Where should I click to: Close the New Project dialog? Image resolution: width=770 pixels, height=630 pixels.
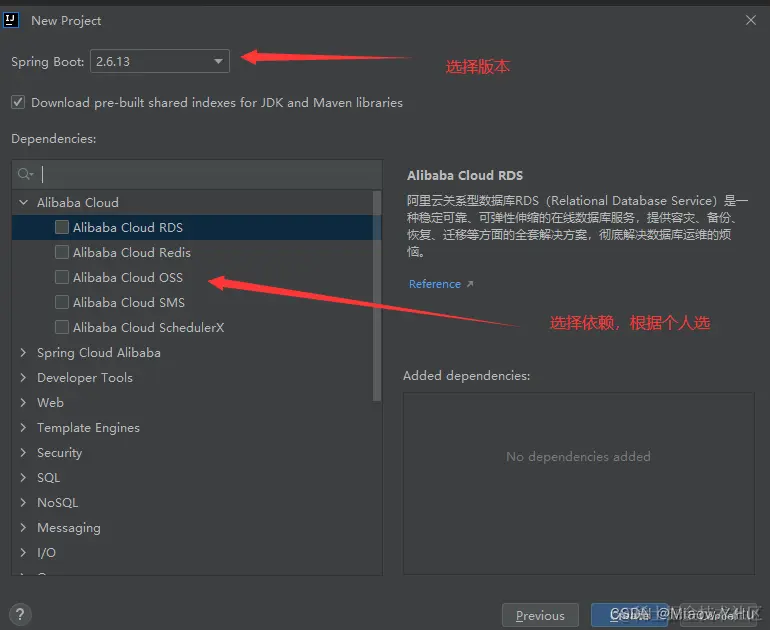tap(750, 20)
